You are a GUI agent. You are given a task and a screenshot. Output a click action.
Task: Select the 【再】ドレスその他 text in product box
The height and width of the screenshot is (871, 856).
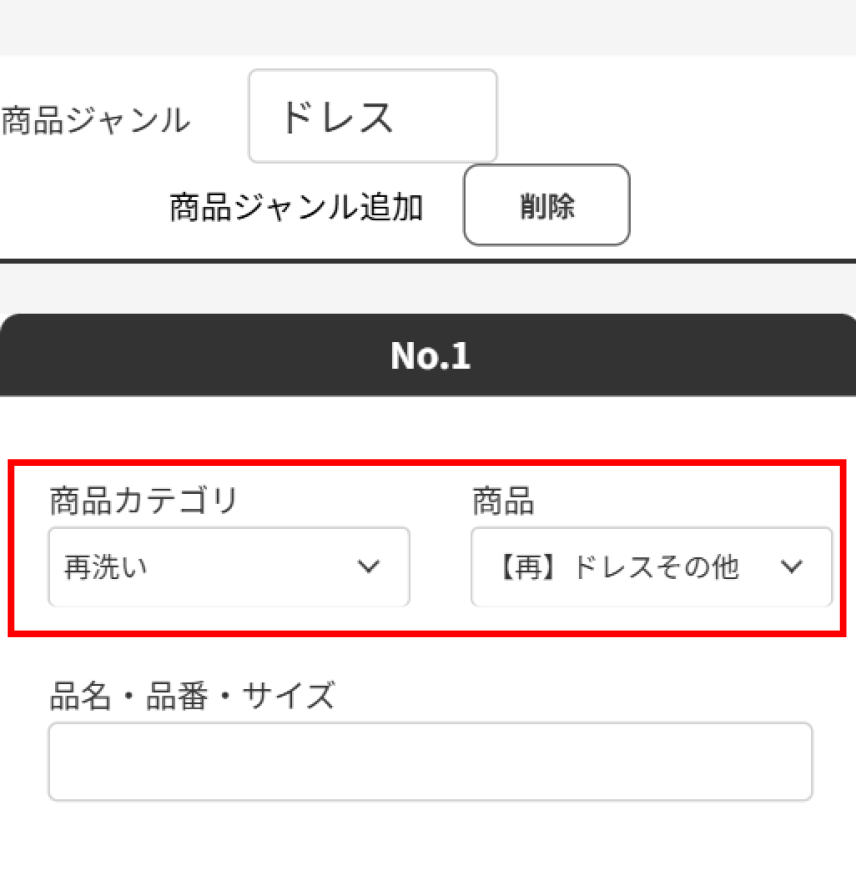617,567
